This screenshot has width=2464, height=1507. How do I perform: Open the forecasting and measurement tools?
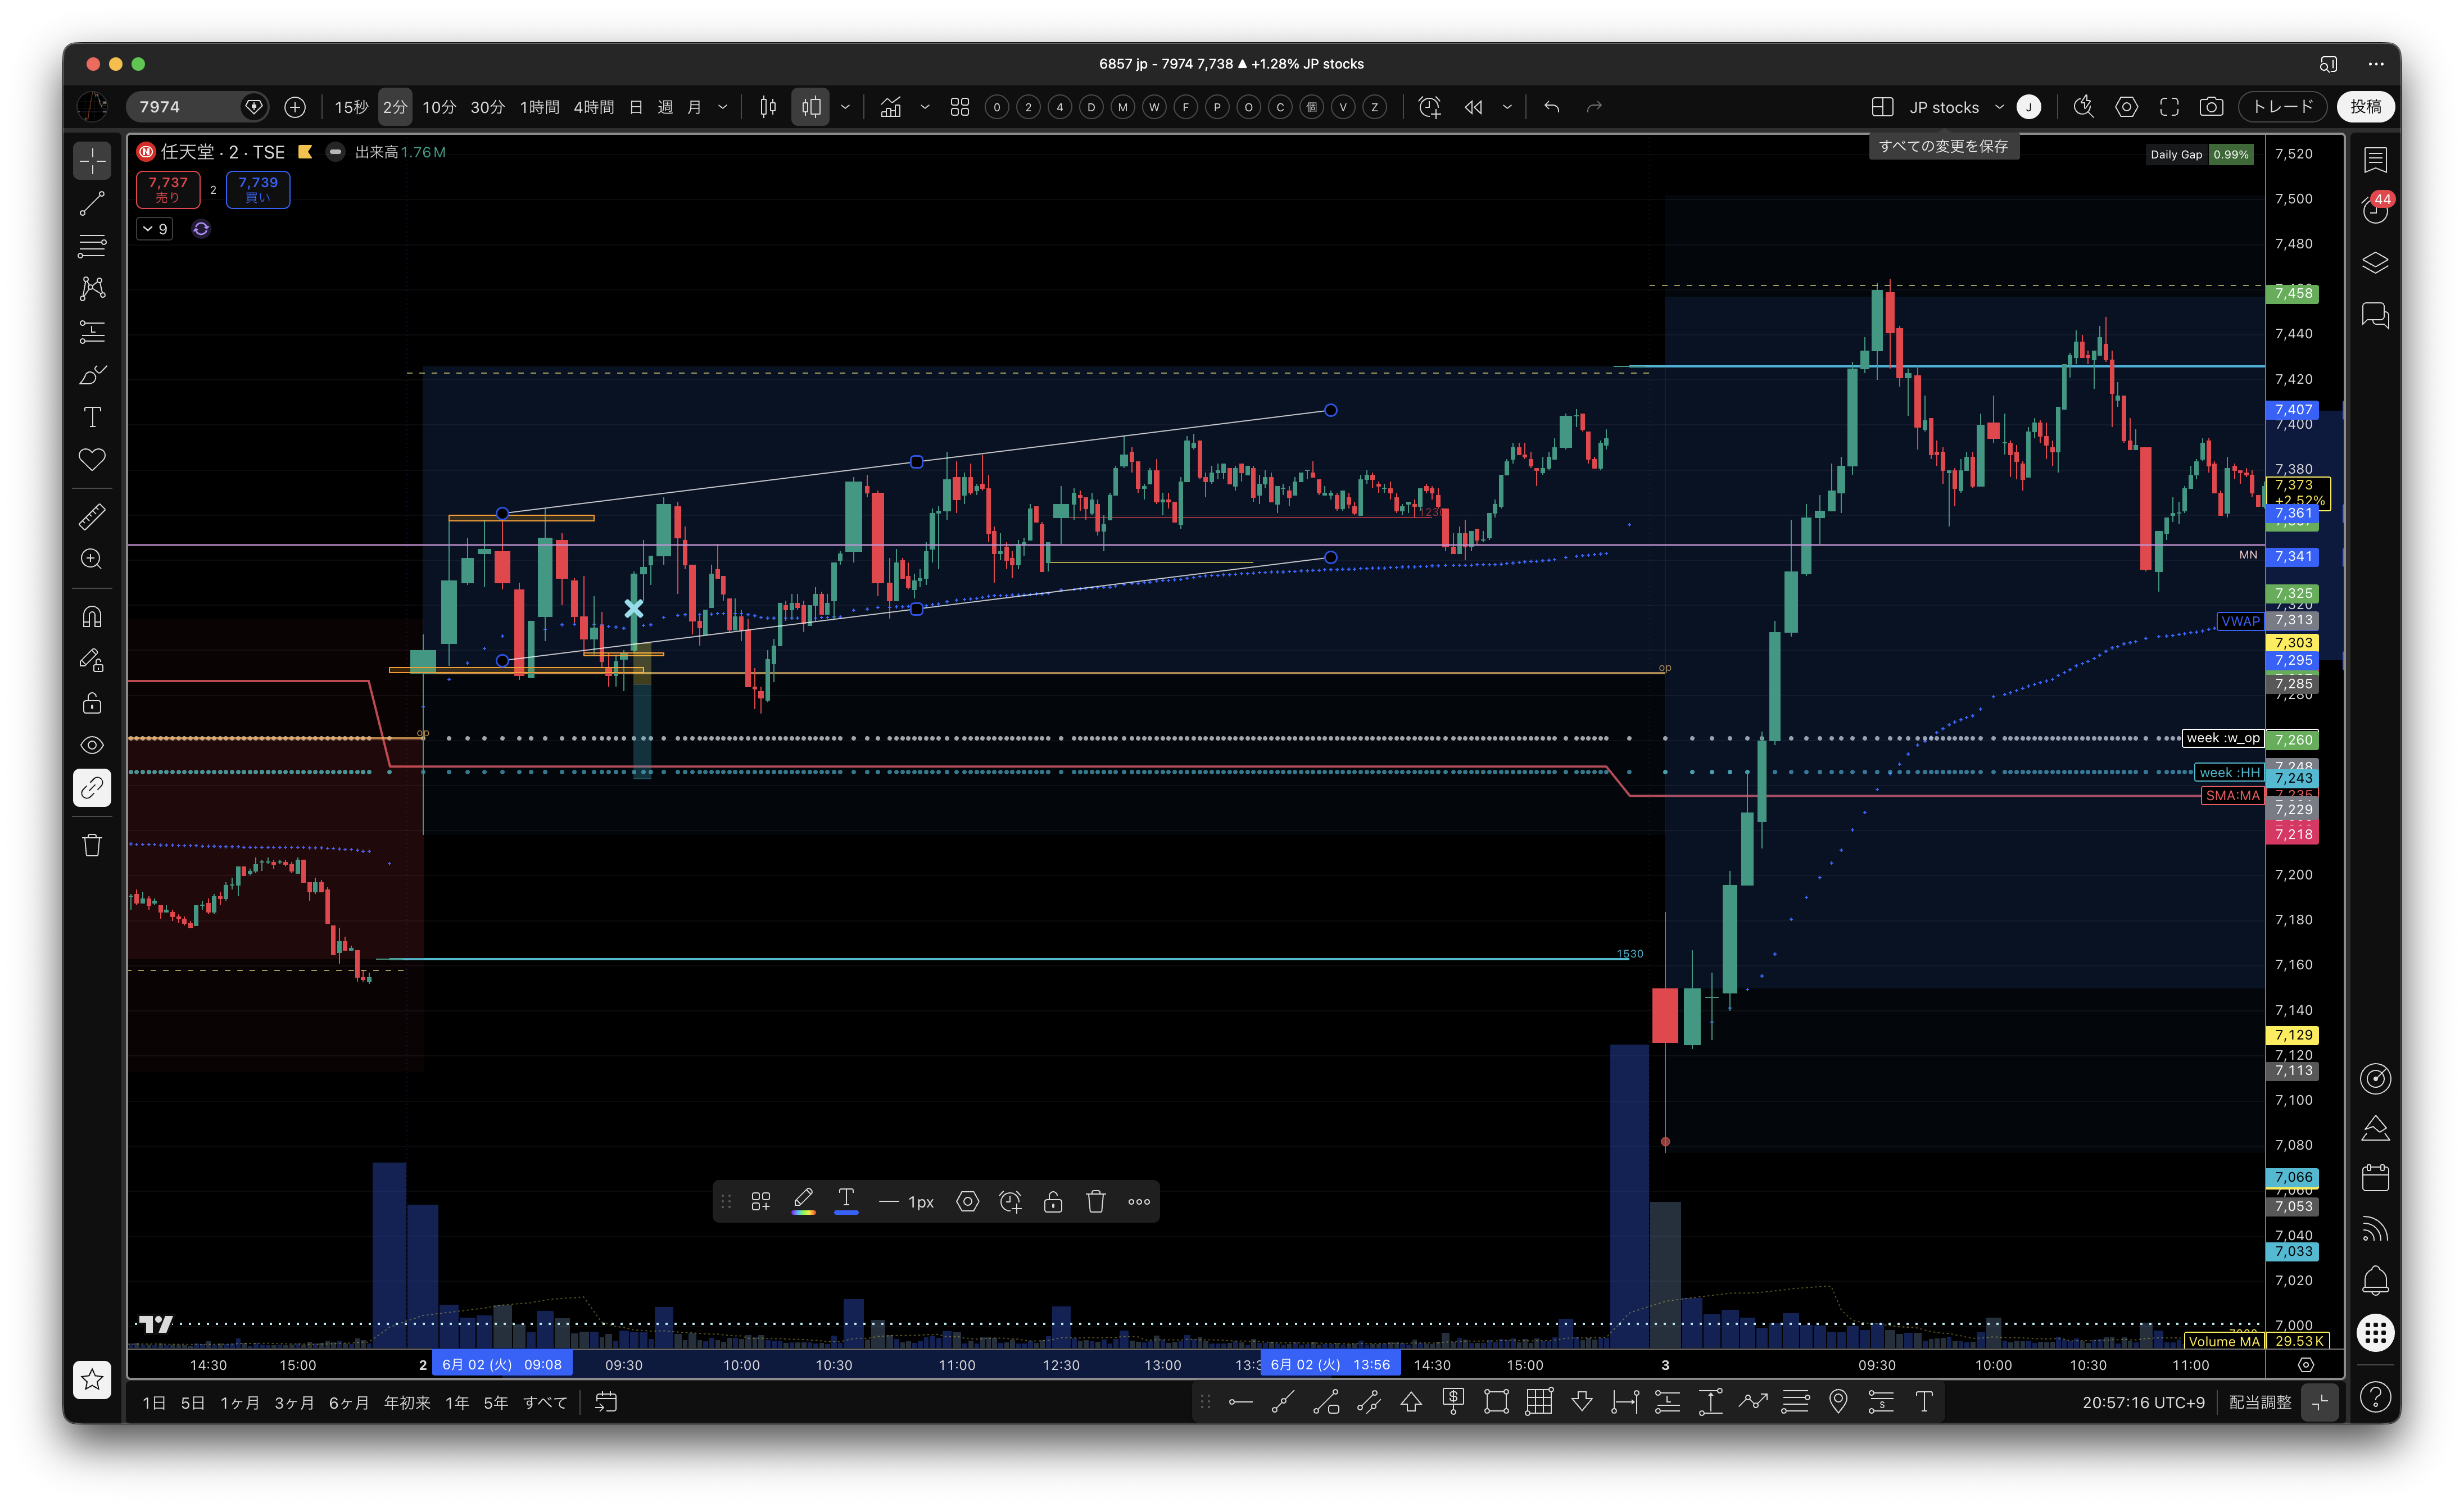(x=92, y=332)
